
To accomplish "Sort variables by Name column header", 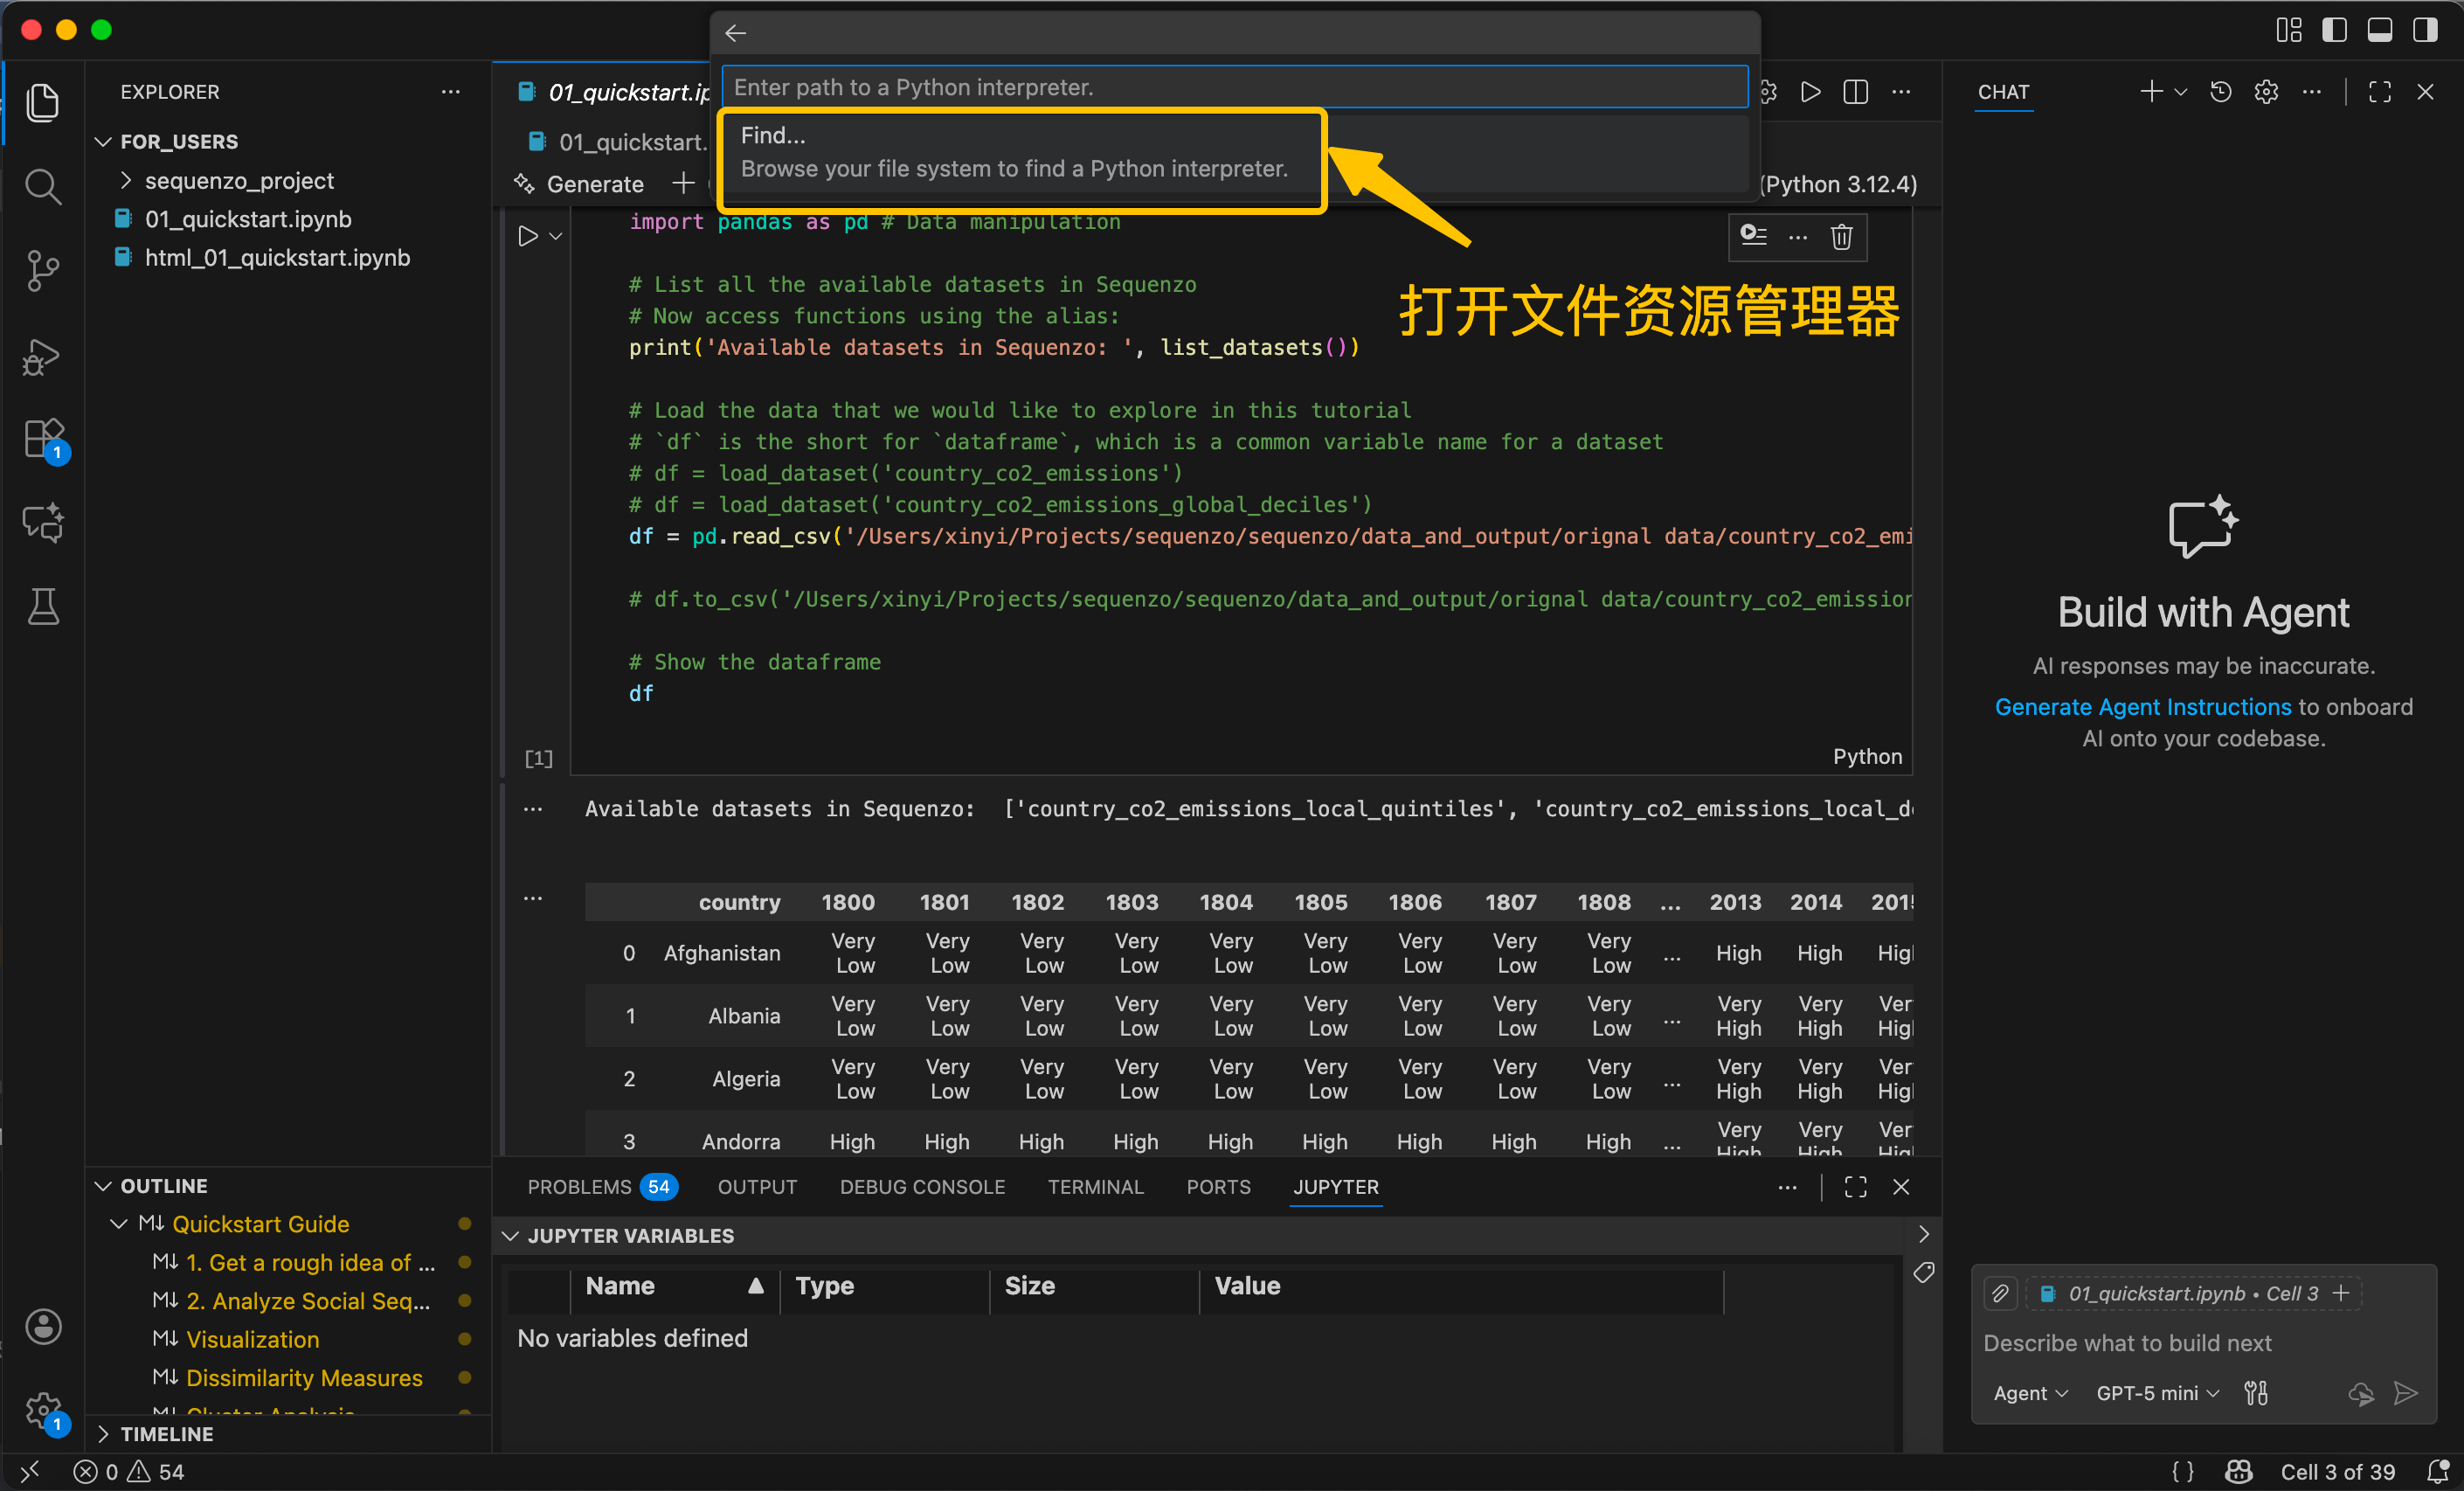I will (620, 1286).
